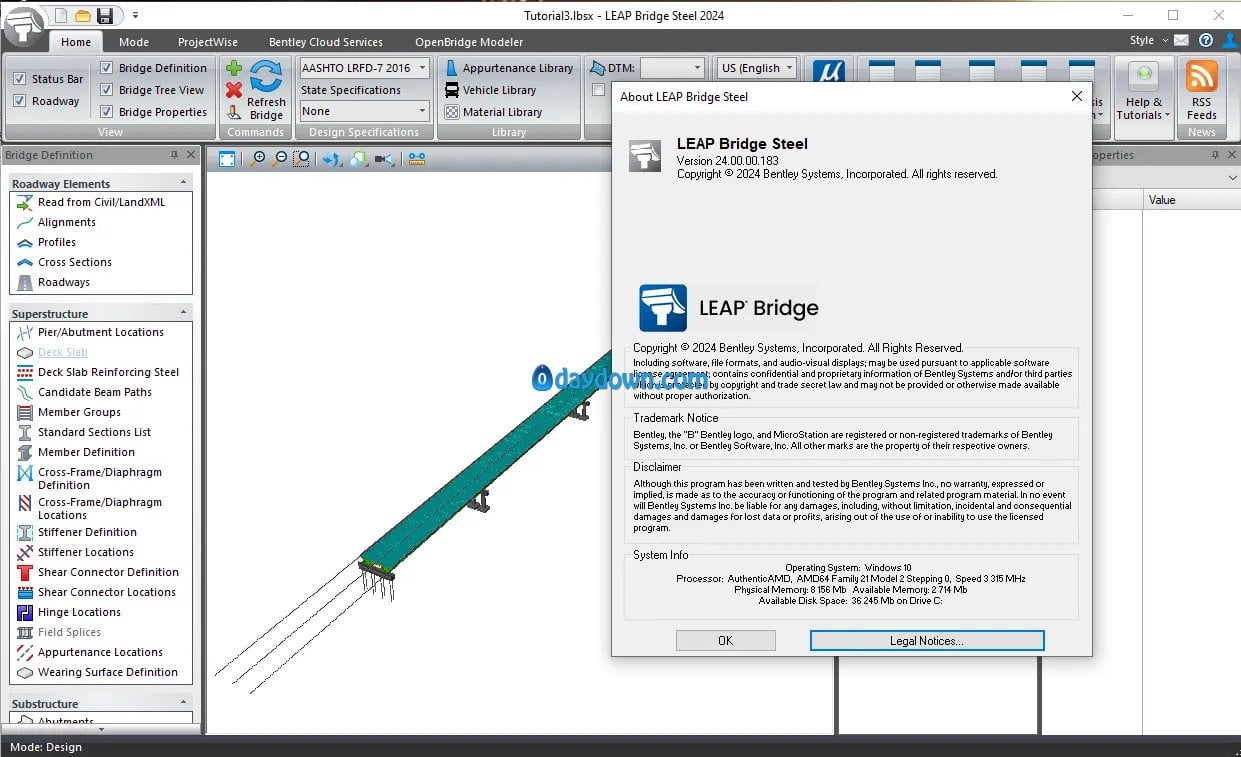
Task: Open the AASHTO LRFD-7 2016 dropdown
Action: point(423,68)
